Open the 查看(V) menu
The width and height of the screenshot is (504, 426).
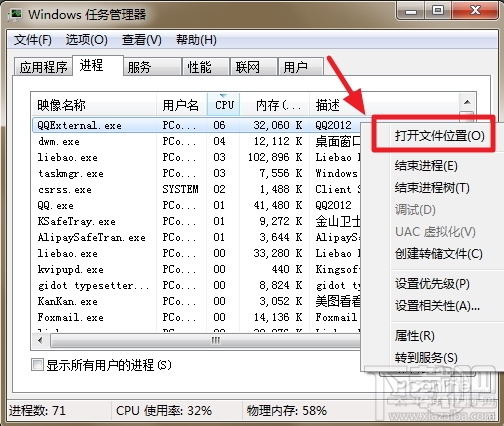coord(142,40)
